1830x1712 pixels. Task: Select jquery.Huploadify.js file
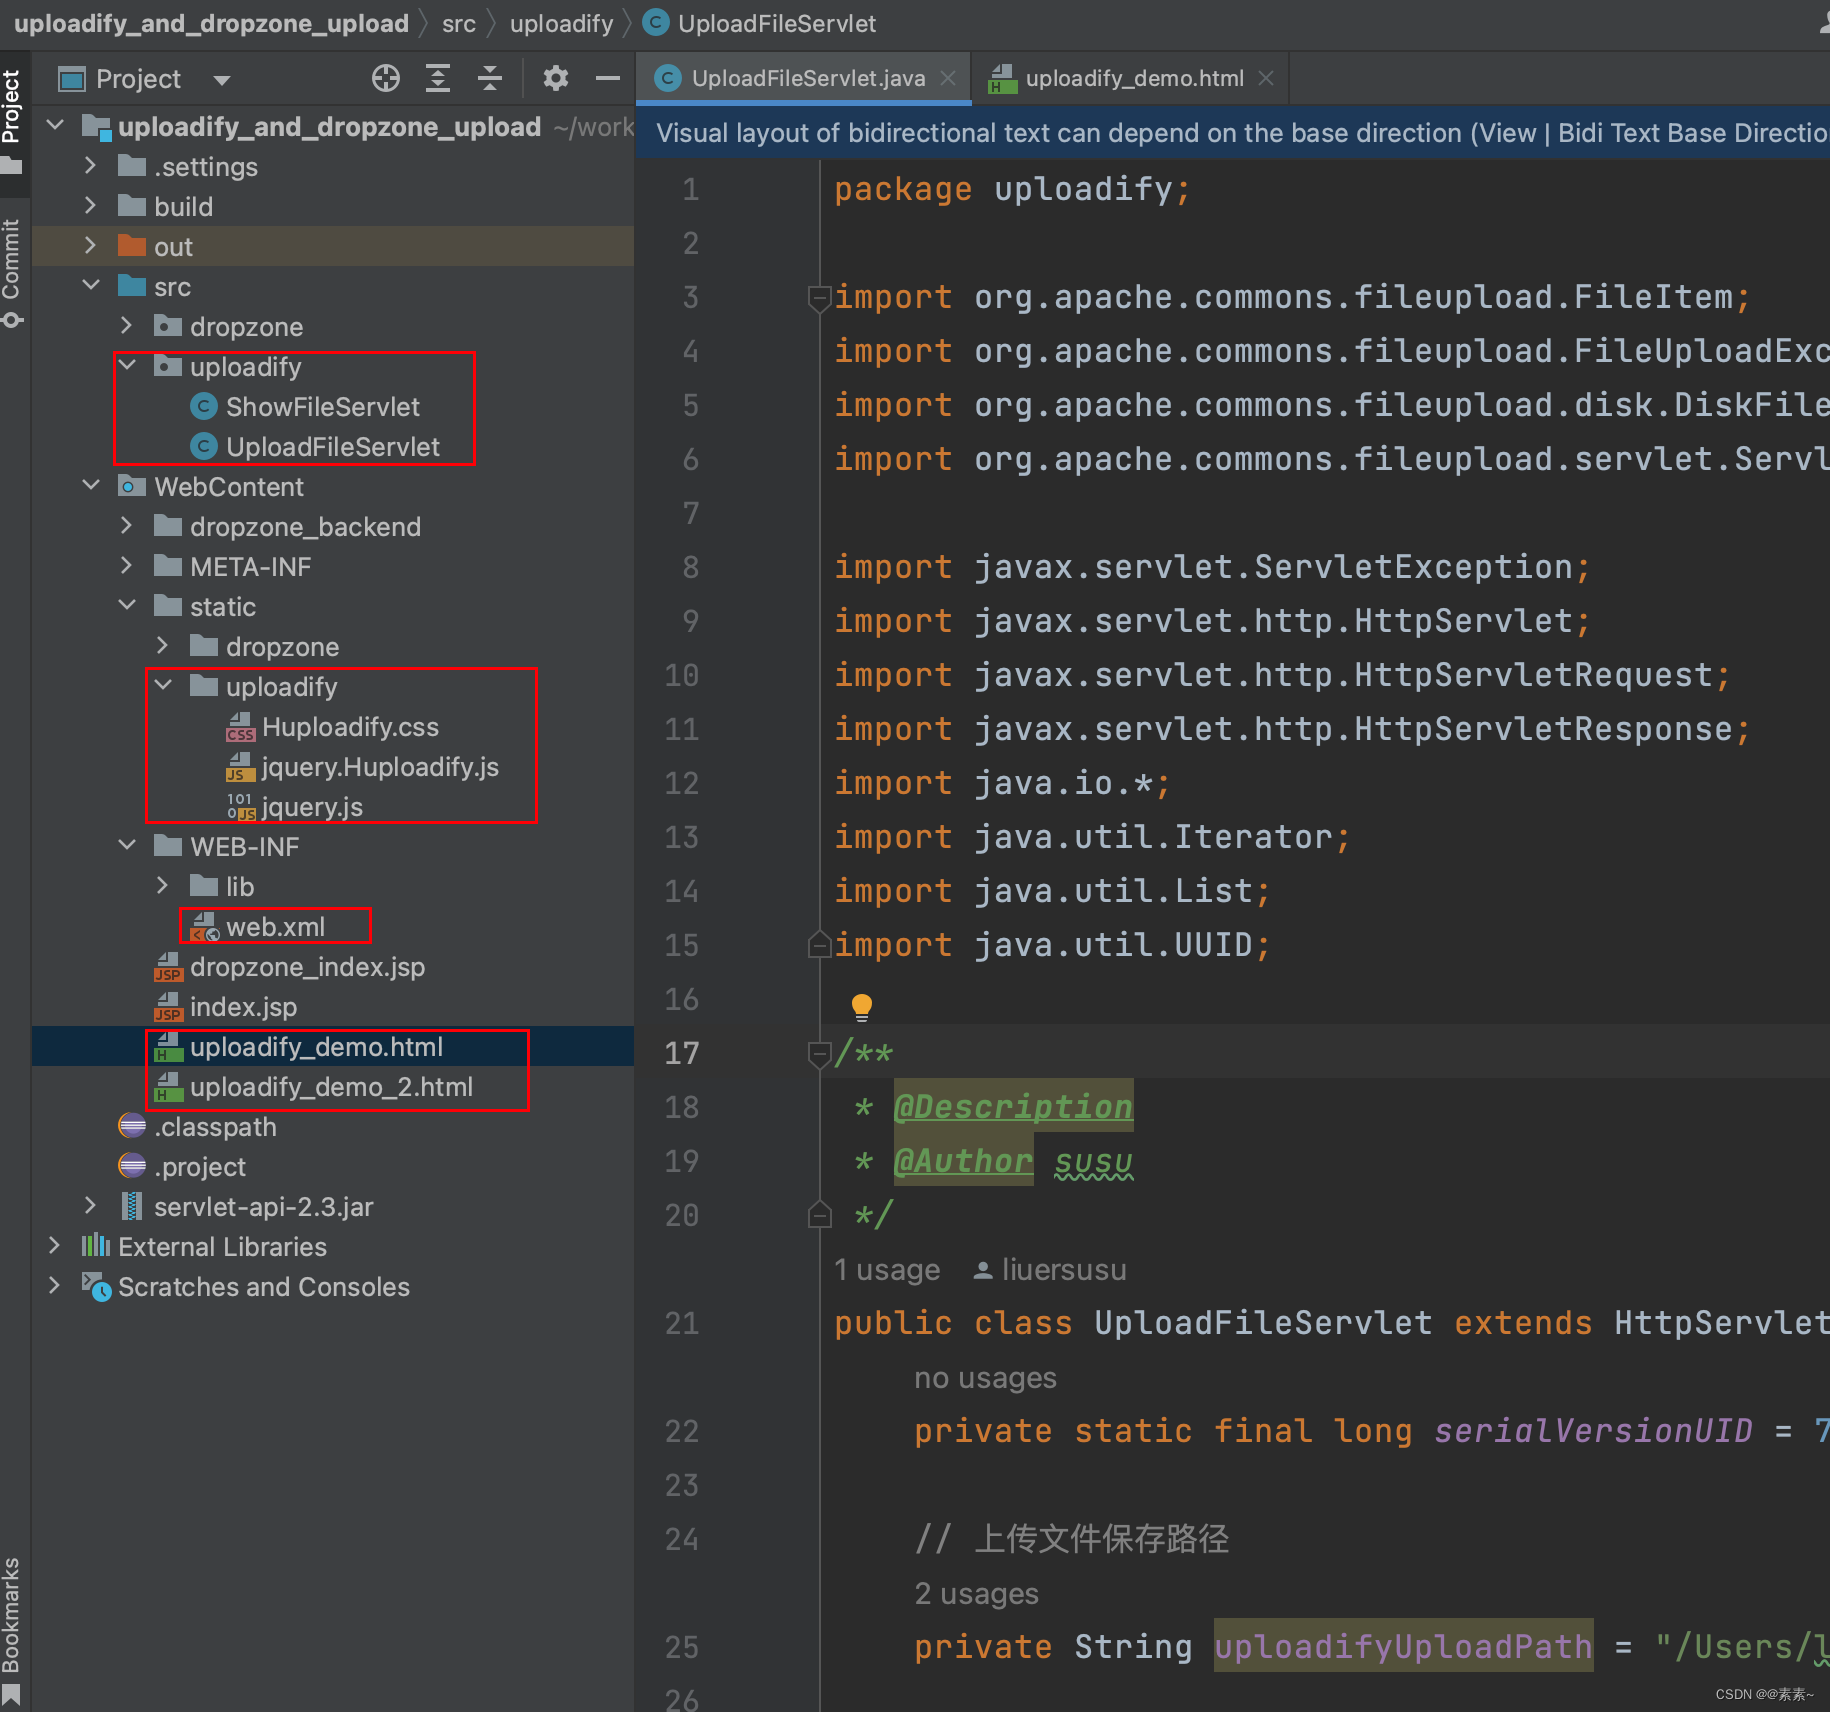pyautogui.click(x=380, y=767)
